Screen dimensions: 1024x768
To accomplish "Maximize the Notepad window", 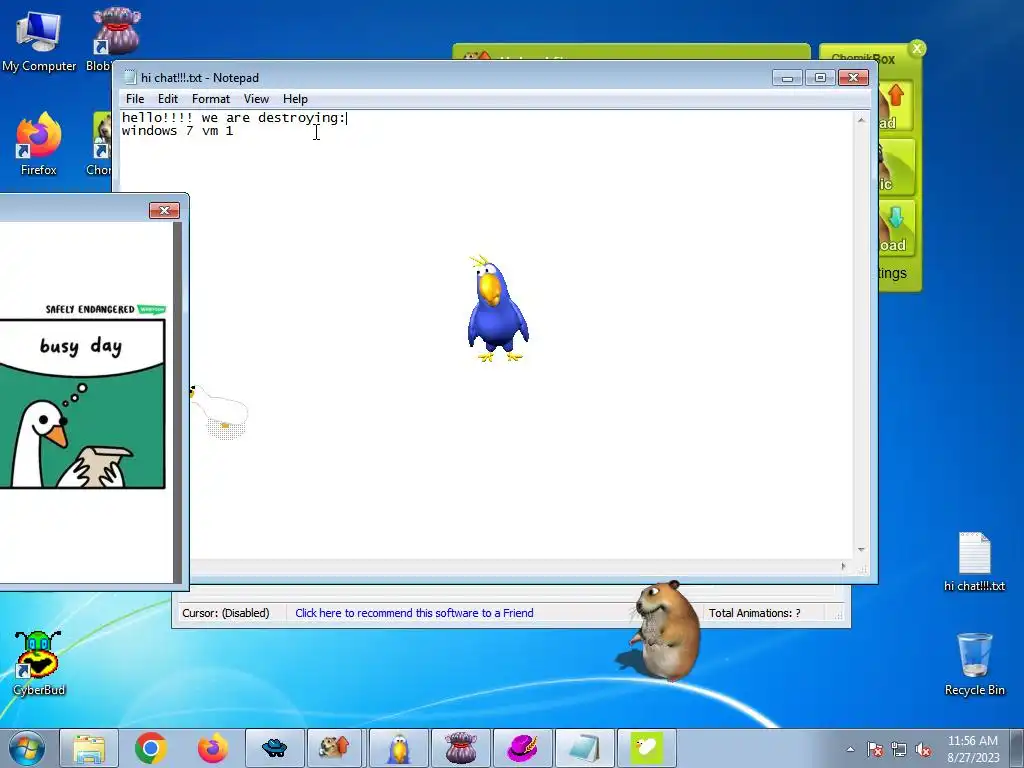I will [x=820, y=78].
